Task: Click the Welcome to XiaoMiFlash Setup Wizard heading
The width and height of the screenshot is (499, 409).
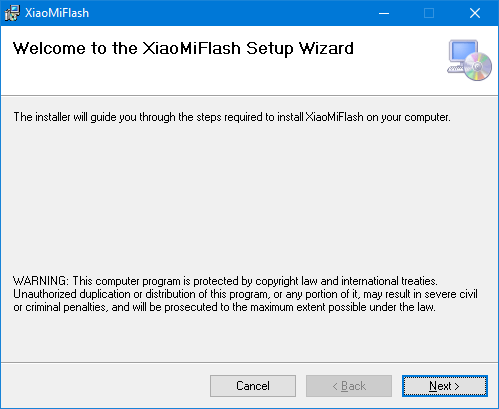Action: point(183,49)
